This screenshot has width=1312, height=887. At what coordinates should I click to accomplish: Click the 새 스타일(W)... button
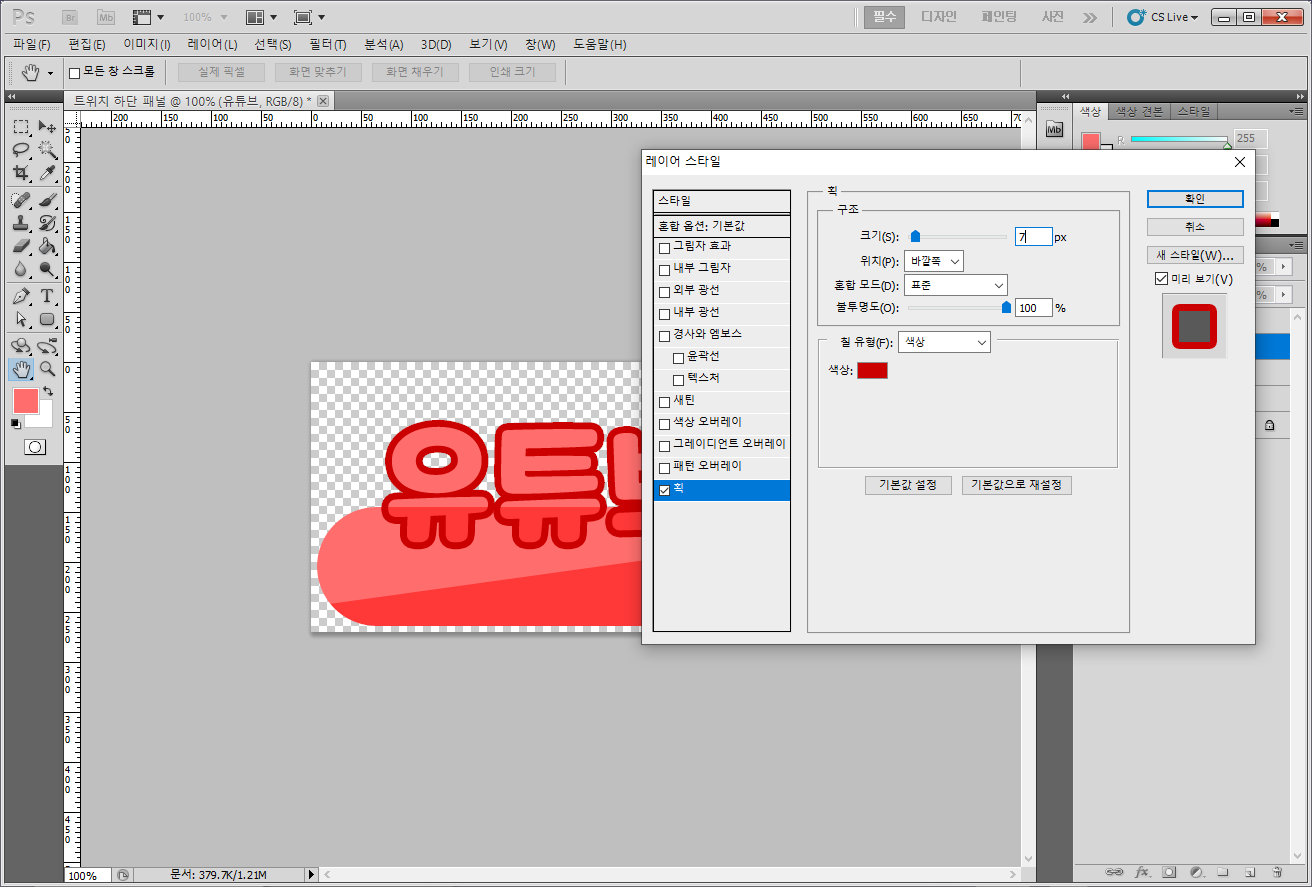point(1195,255)
